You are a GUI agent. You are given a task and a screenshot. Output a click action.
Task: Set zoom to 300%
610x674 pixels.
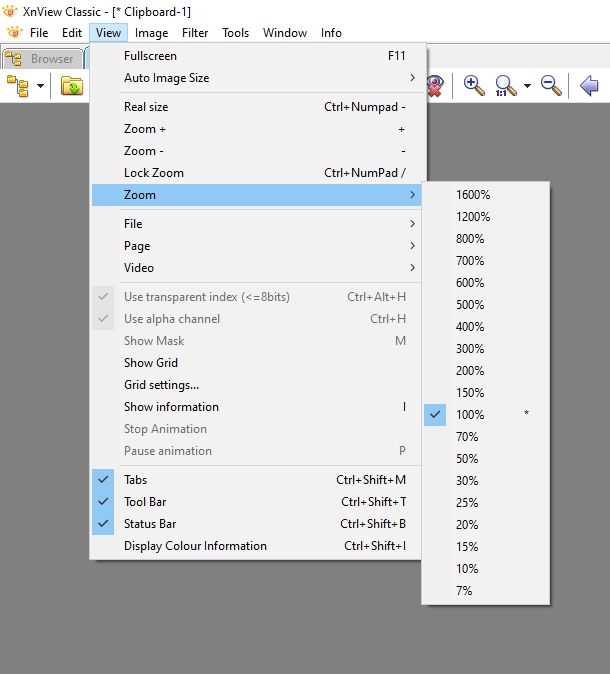coord(486,349)
